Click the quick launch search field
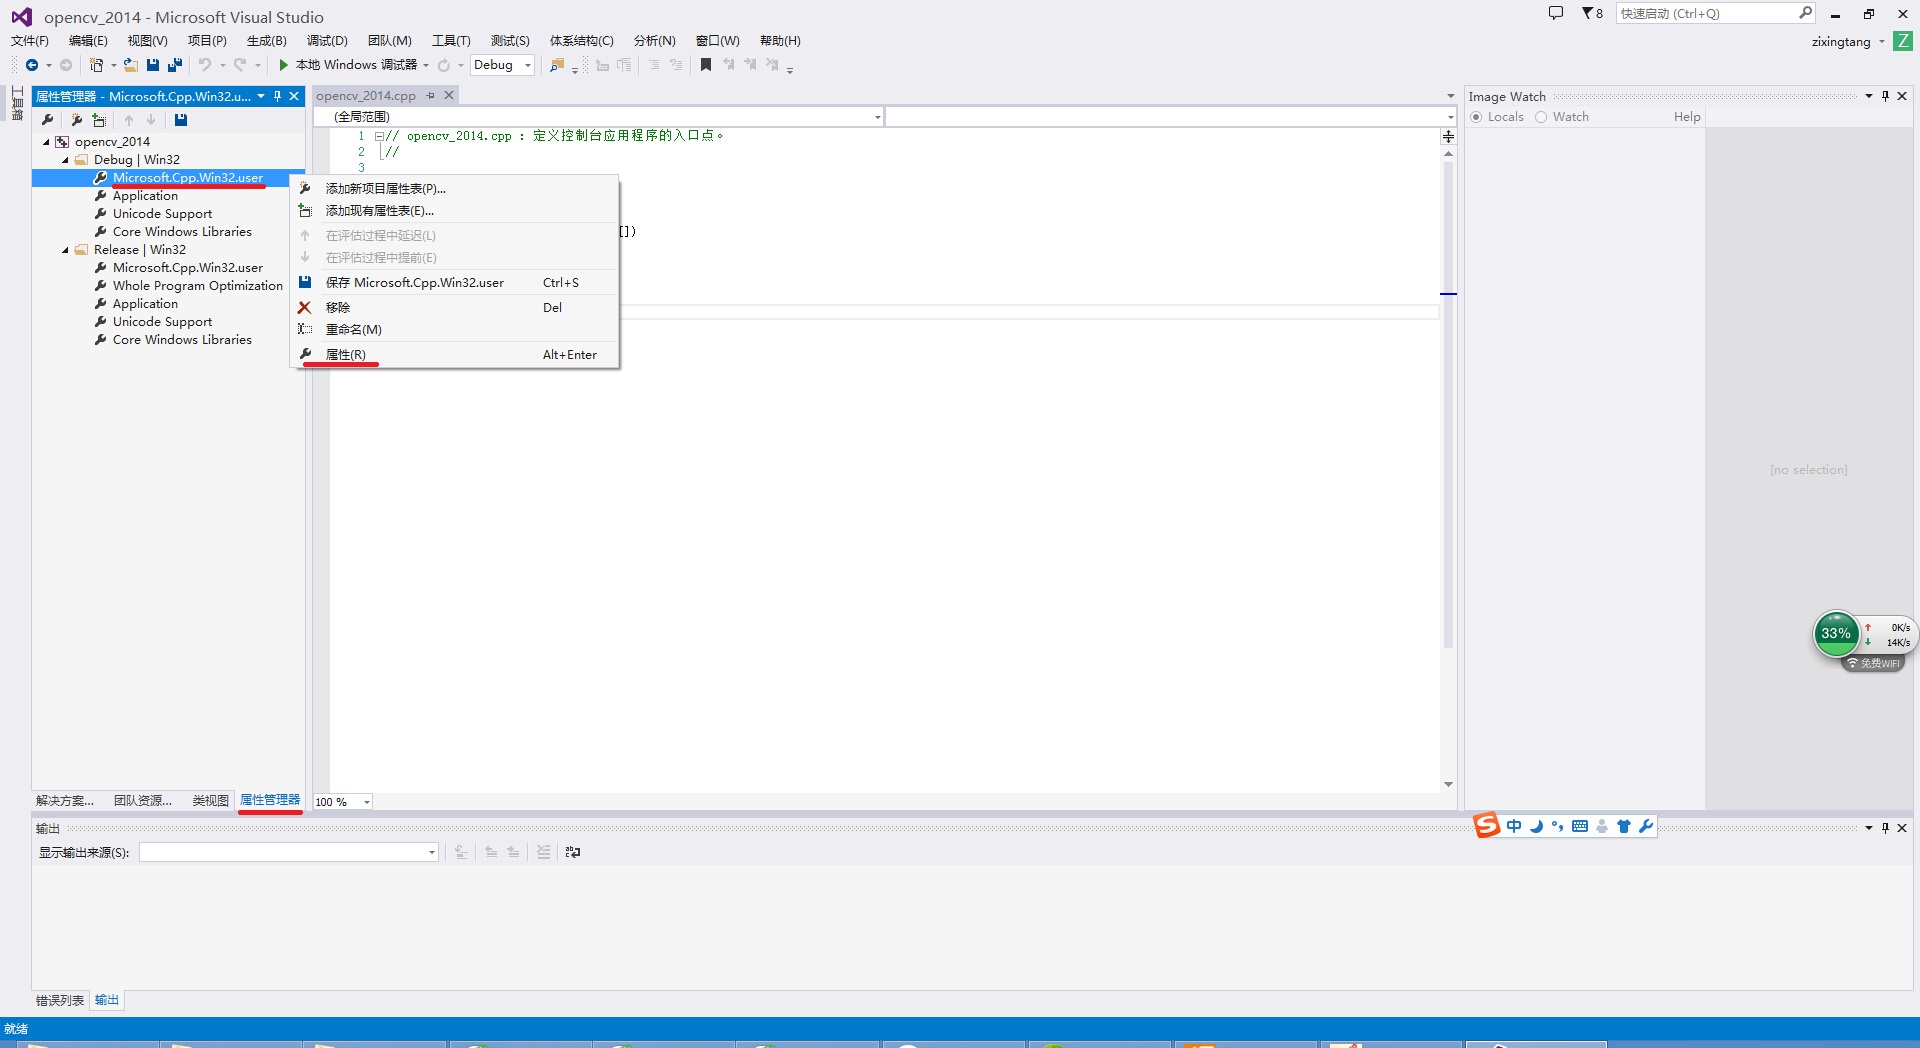The height and width of the screenshot is (1048, 1920). coord(1705,13)
